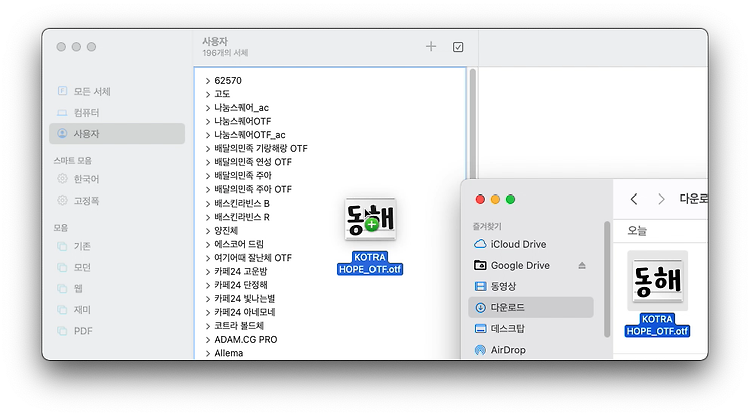Open the 모던 collection icon
The height and width of the screenshot is (416, 750).
pyautogui.click(x=62, y=267)
